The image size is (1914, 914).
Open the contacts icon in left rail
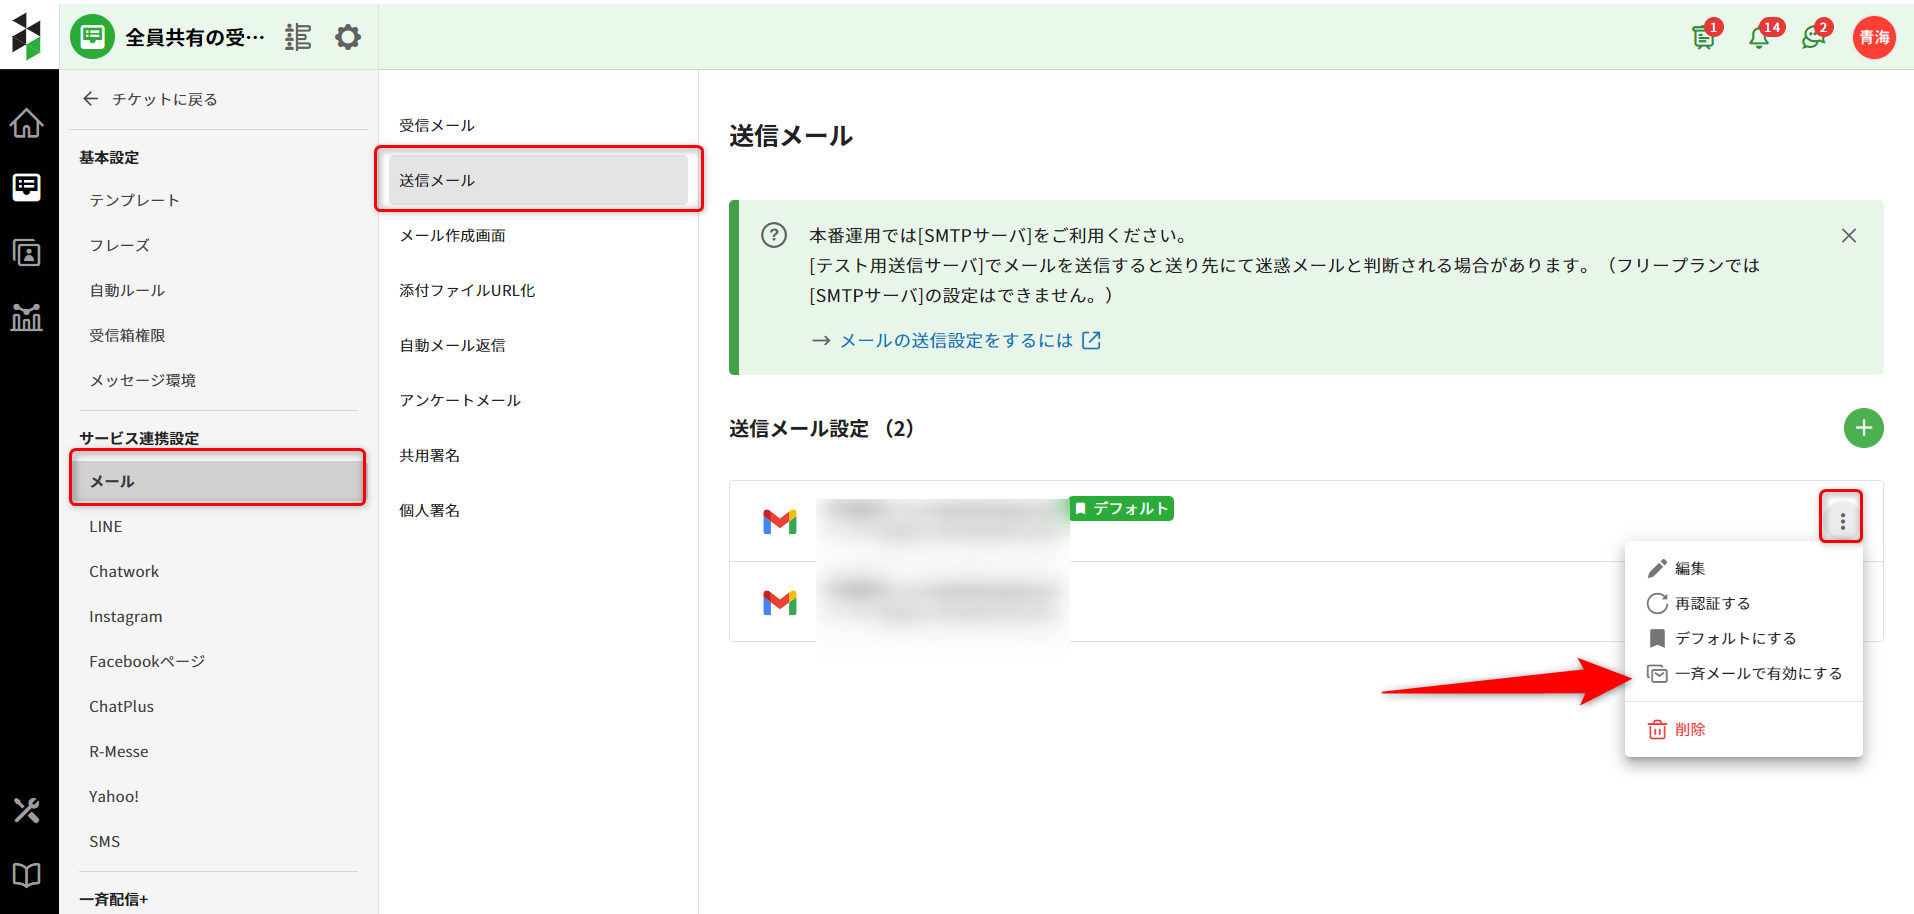point(27,252)
